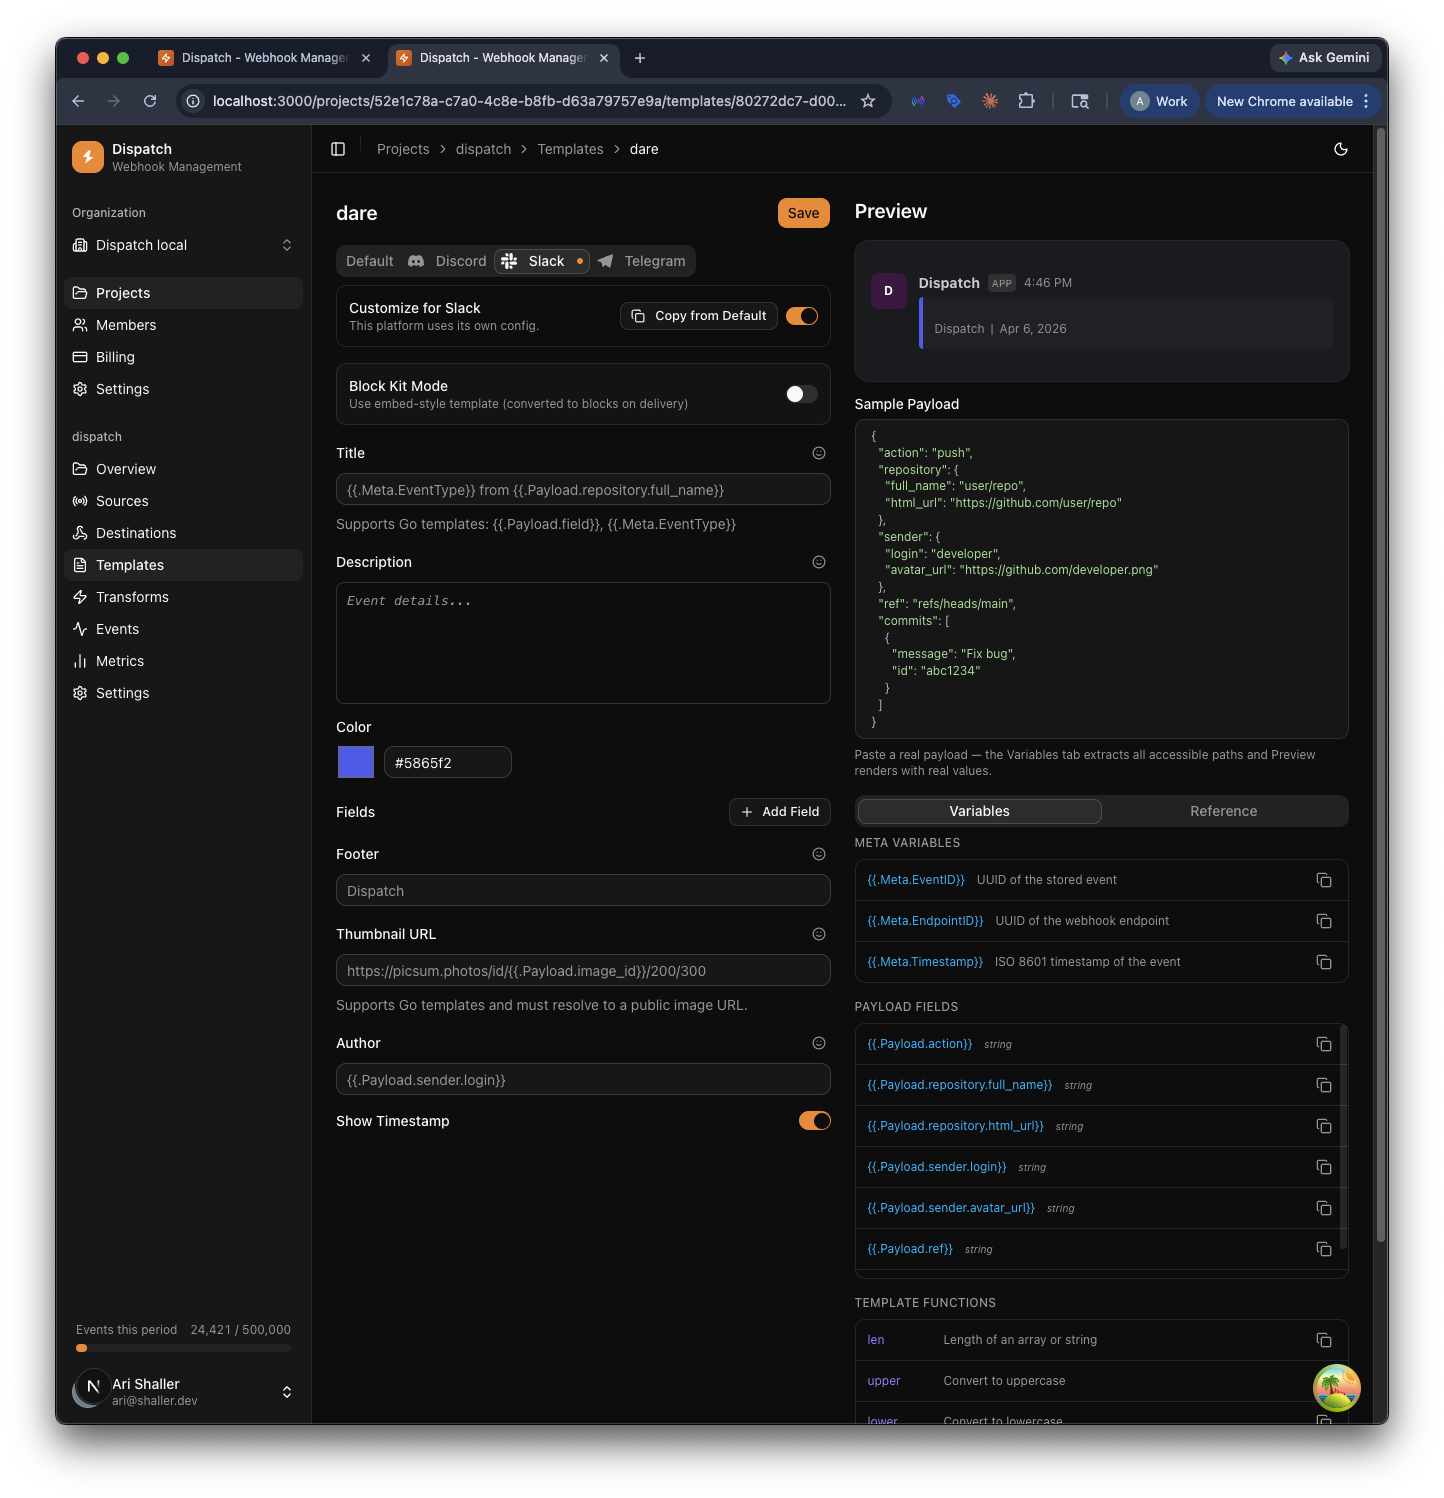Switch to the Variables tab
This screenshot has width=1444, height=1498.
coord(980,811)
